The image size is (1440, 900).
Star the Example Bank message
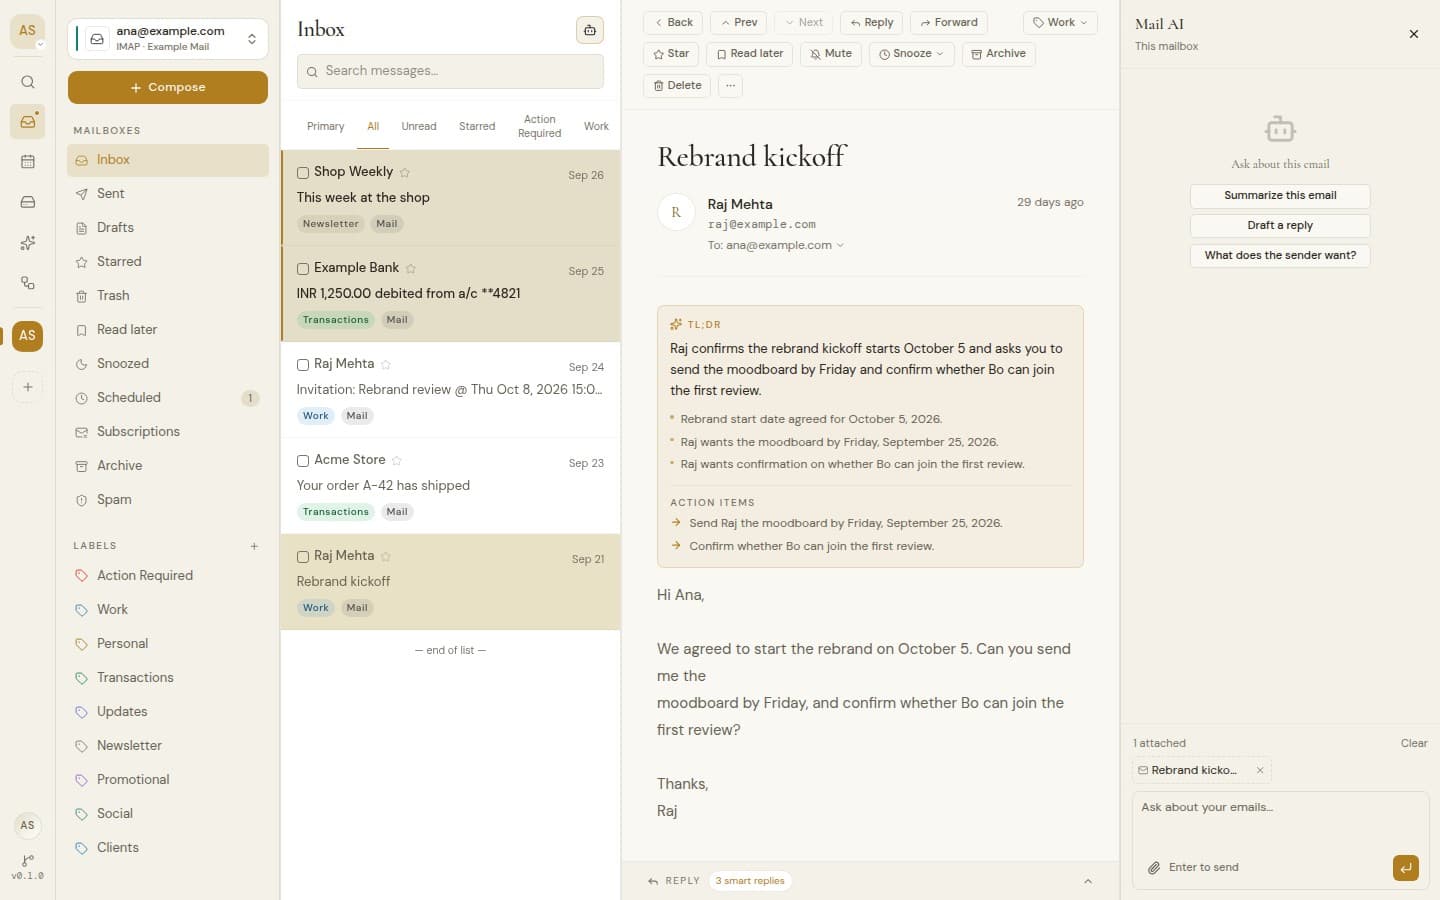pyautogui.click(x=411, y=268)
